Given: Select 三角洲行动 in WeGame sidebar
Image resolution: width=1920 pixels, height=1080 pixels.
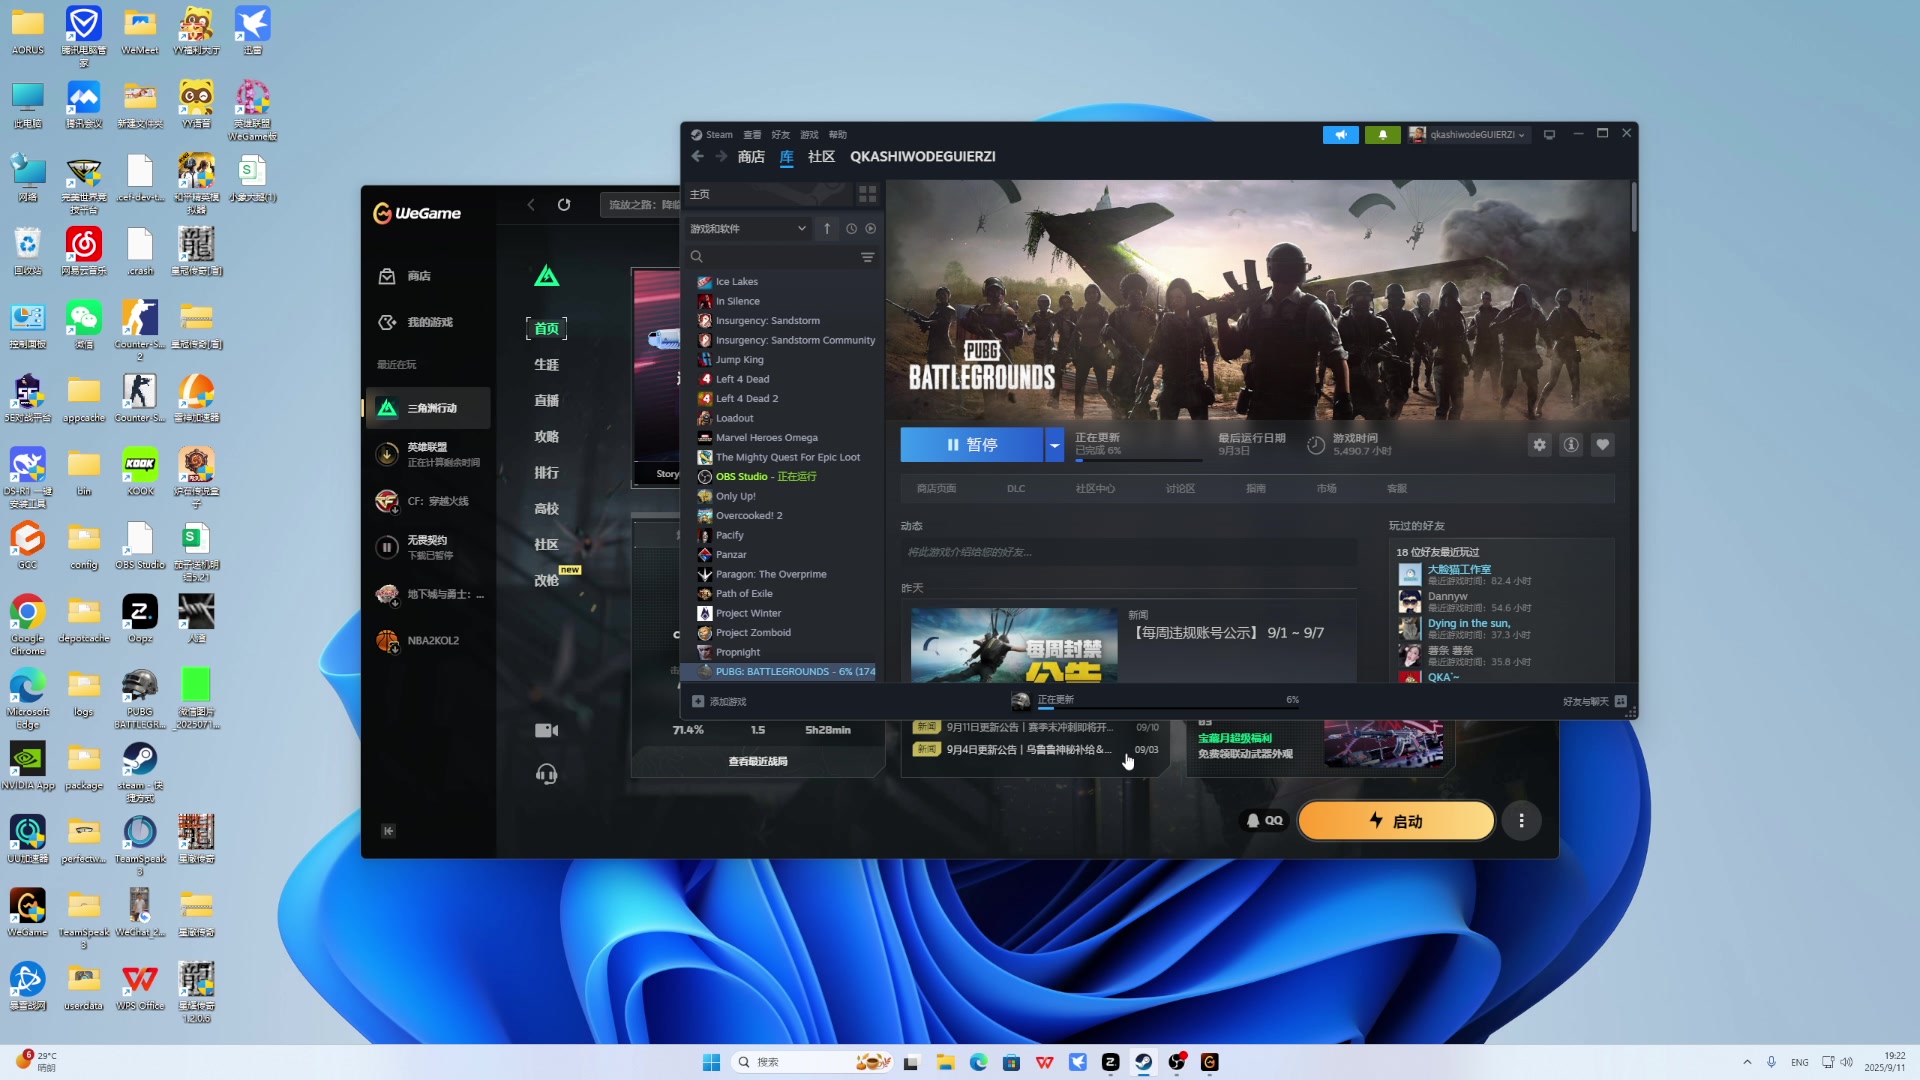Looking at the screenshot, I should [430, 408].
